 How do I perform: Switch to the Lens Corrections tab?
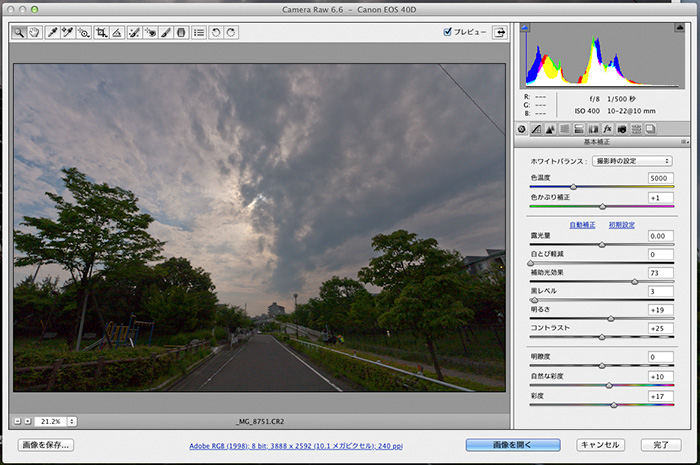(x=593, y=129)
